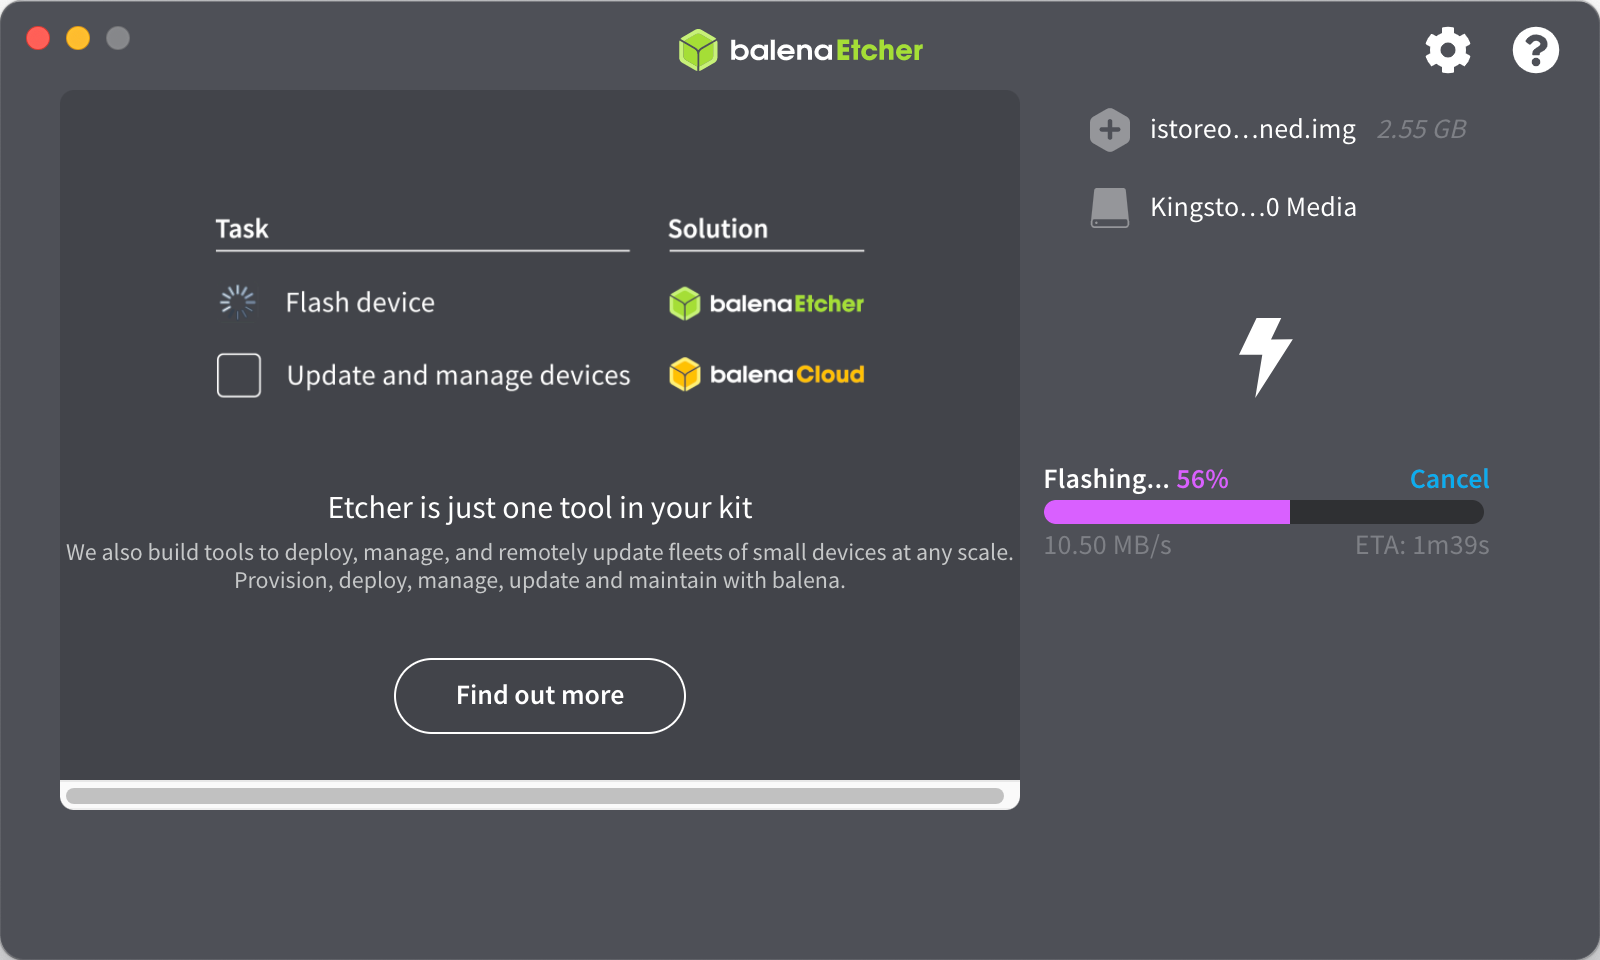1600x960 pixels.
Task: Click the Find out more button
Action: point(540,696)
